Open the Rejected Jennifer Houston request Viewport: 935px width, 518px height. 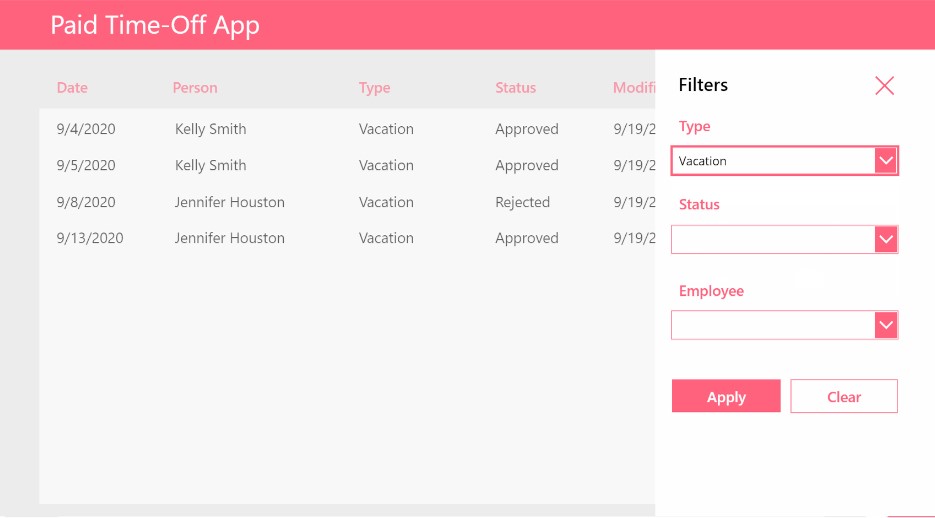click(347, 202)
